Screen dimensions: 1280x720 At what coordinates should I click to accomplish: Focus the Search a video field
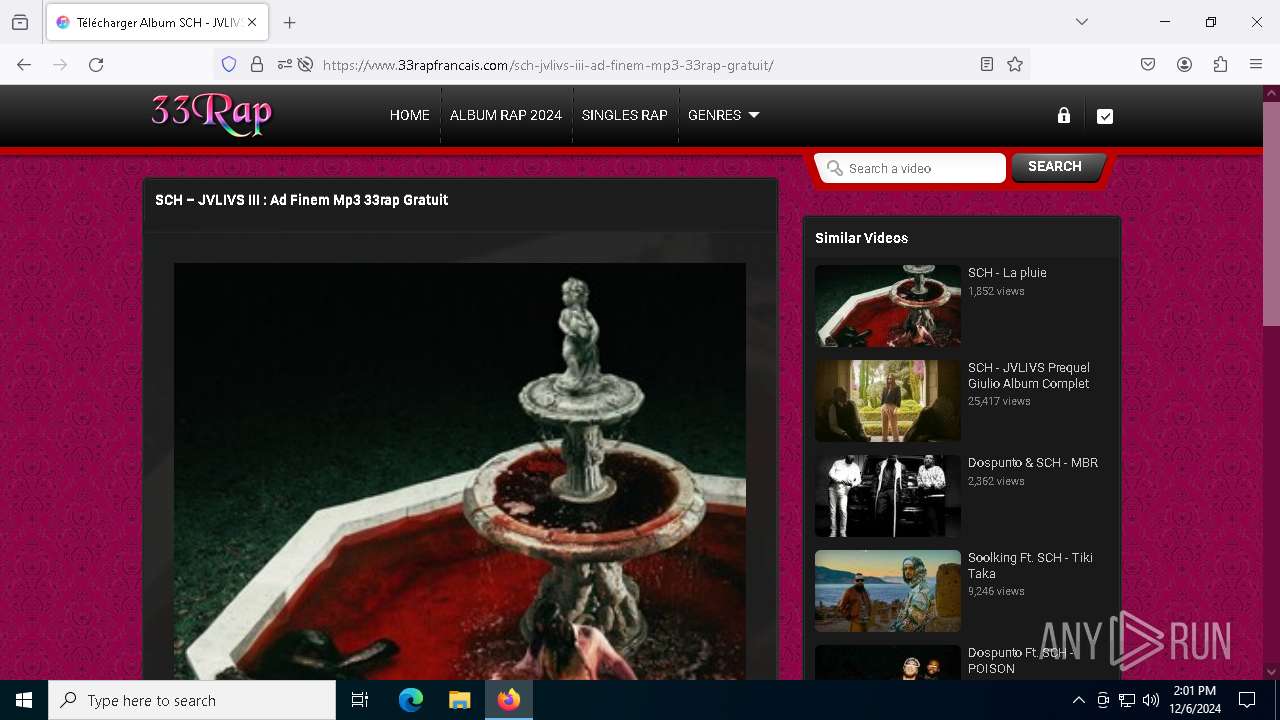pyautogui.click(x=910, y=168)
